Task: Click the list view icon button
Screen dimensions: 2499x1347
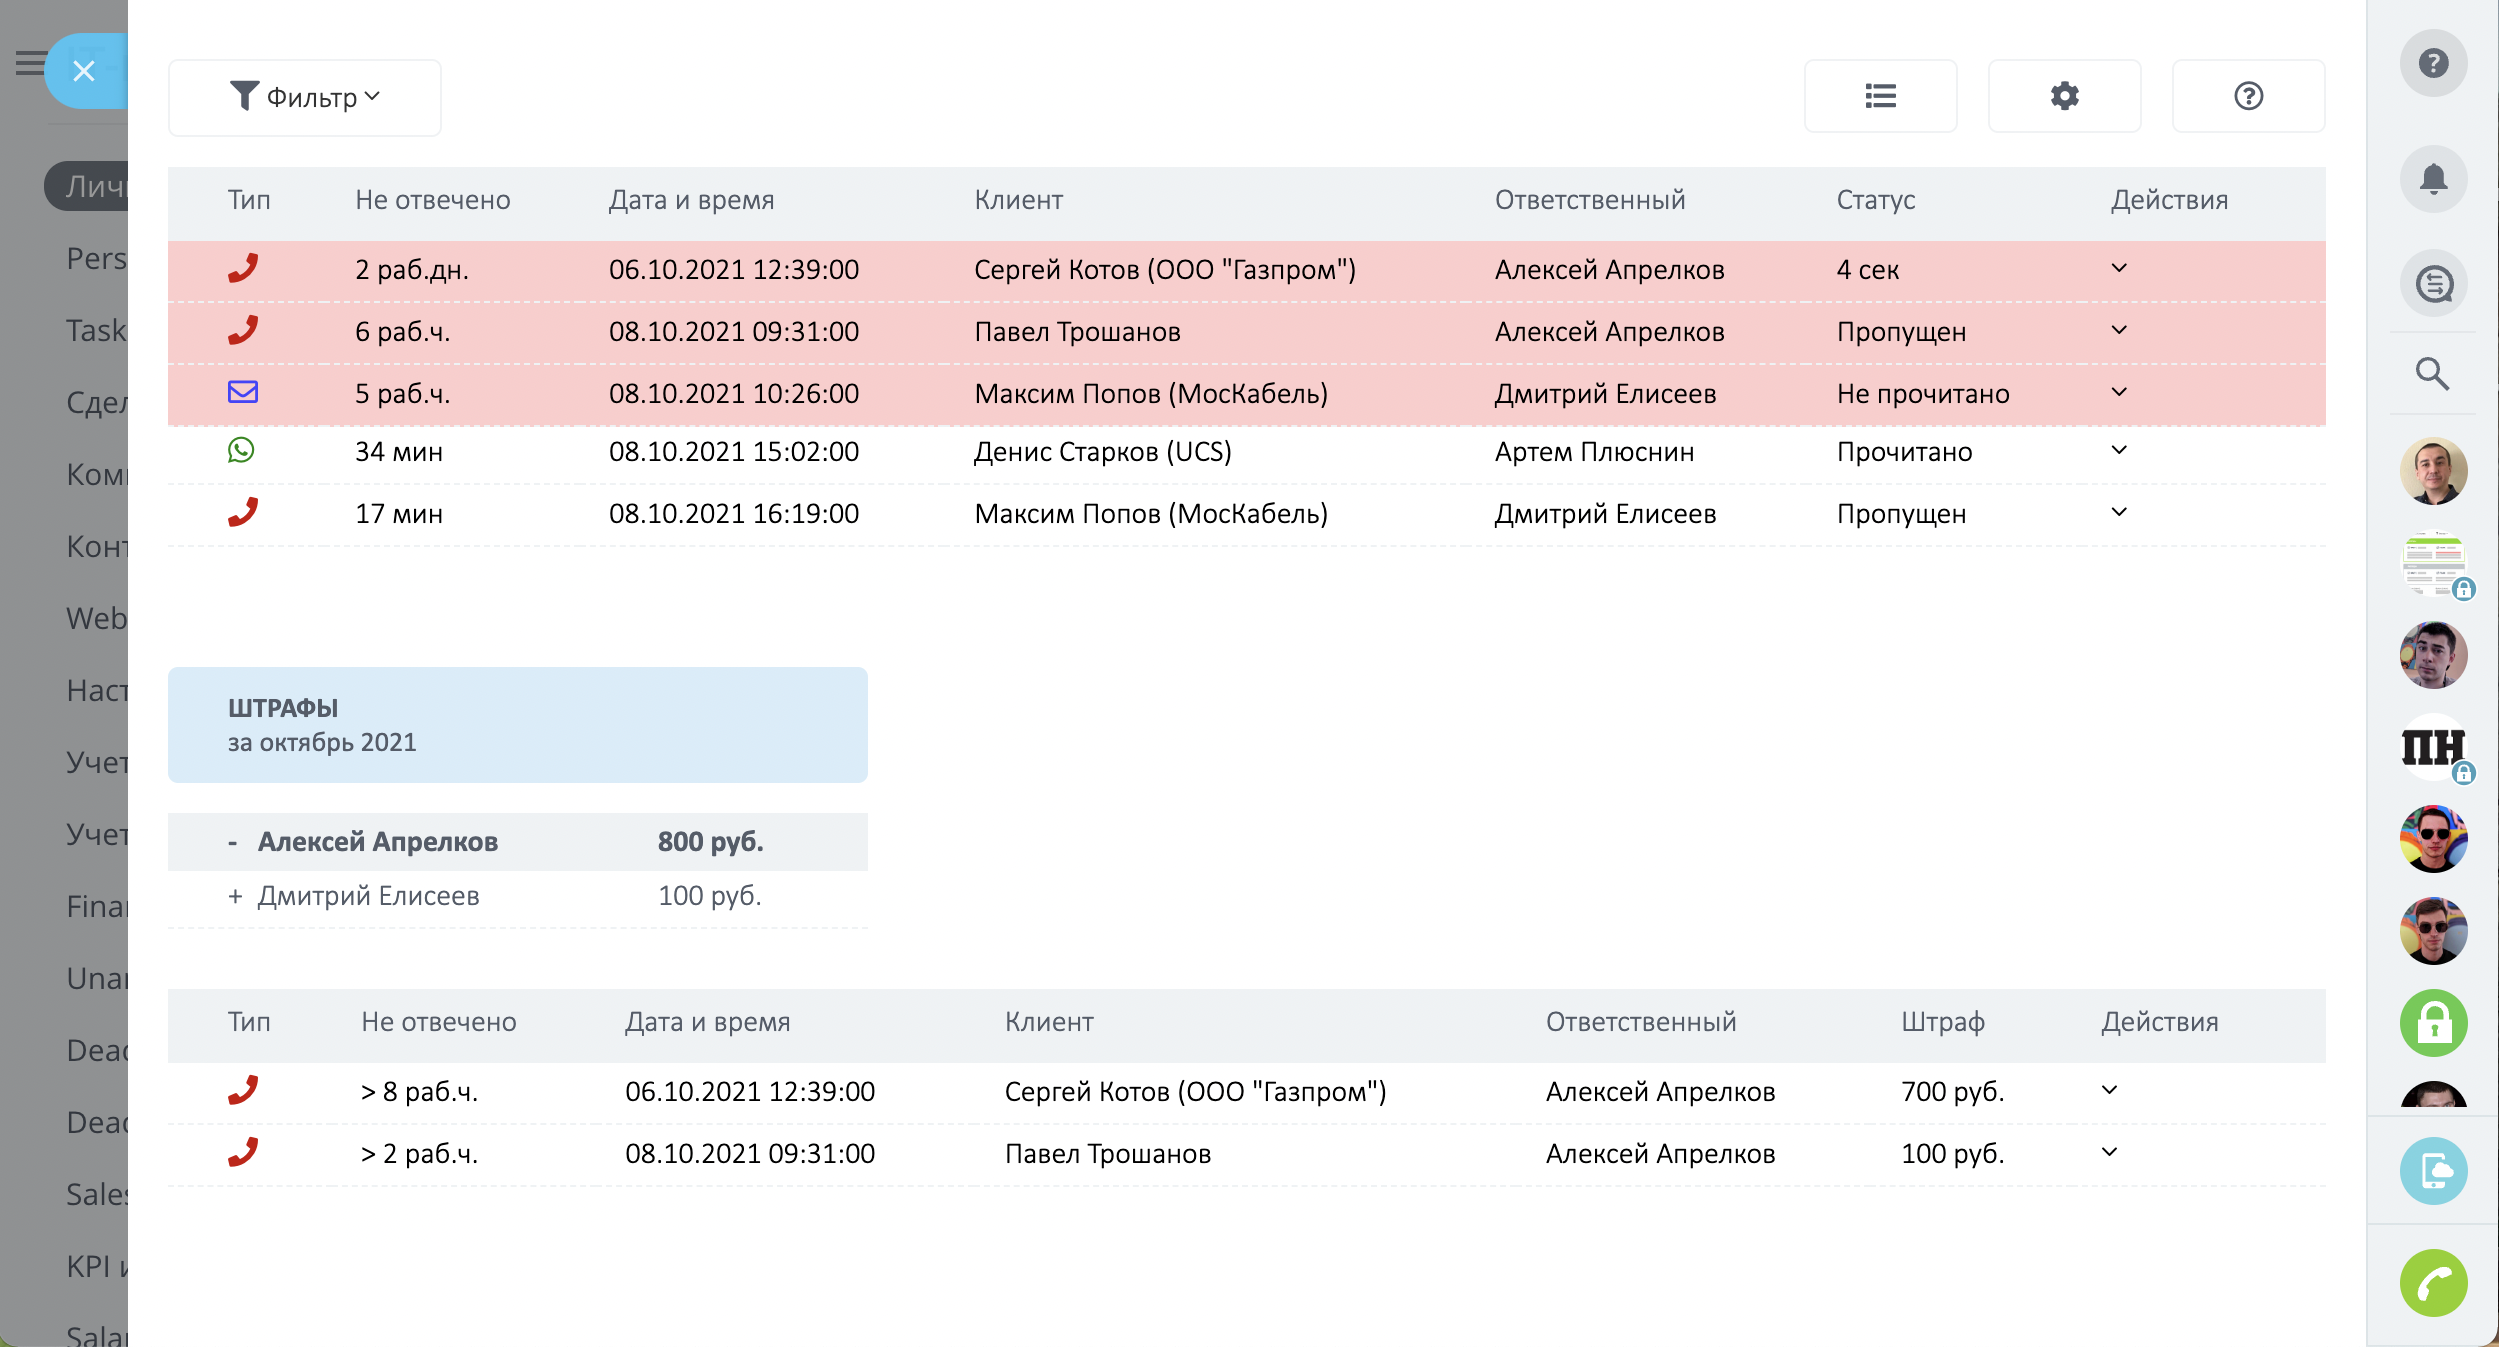Action: click(1880, 96)
